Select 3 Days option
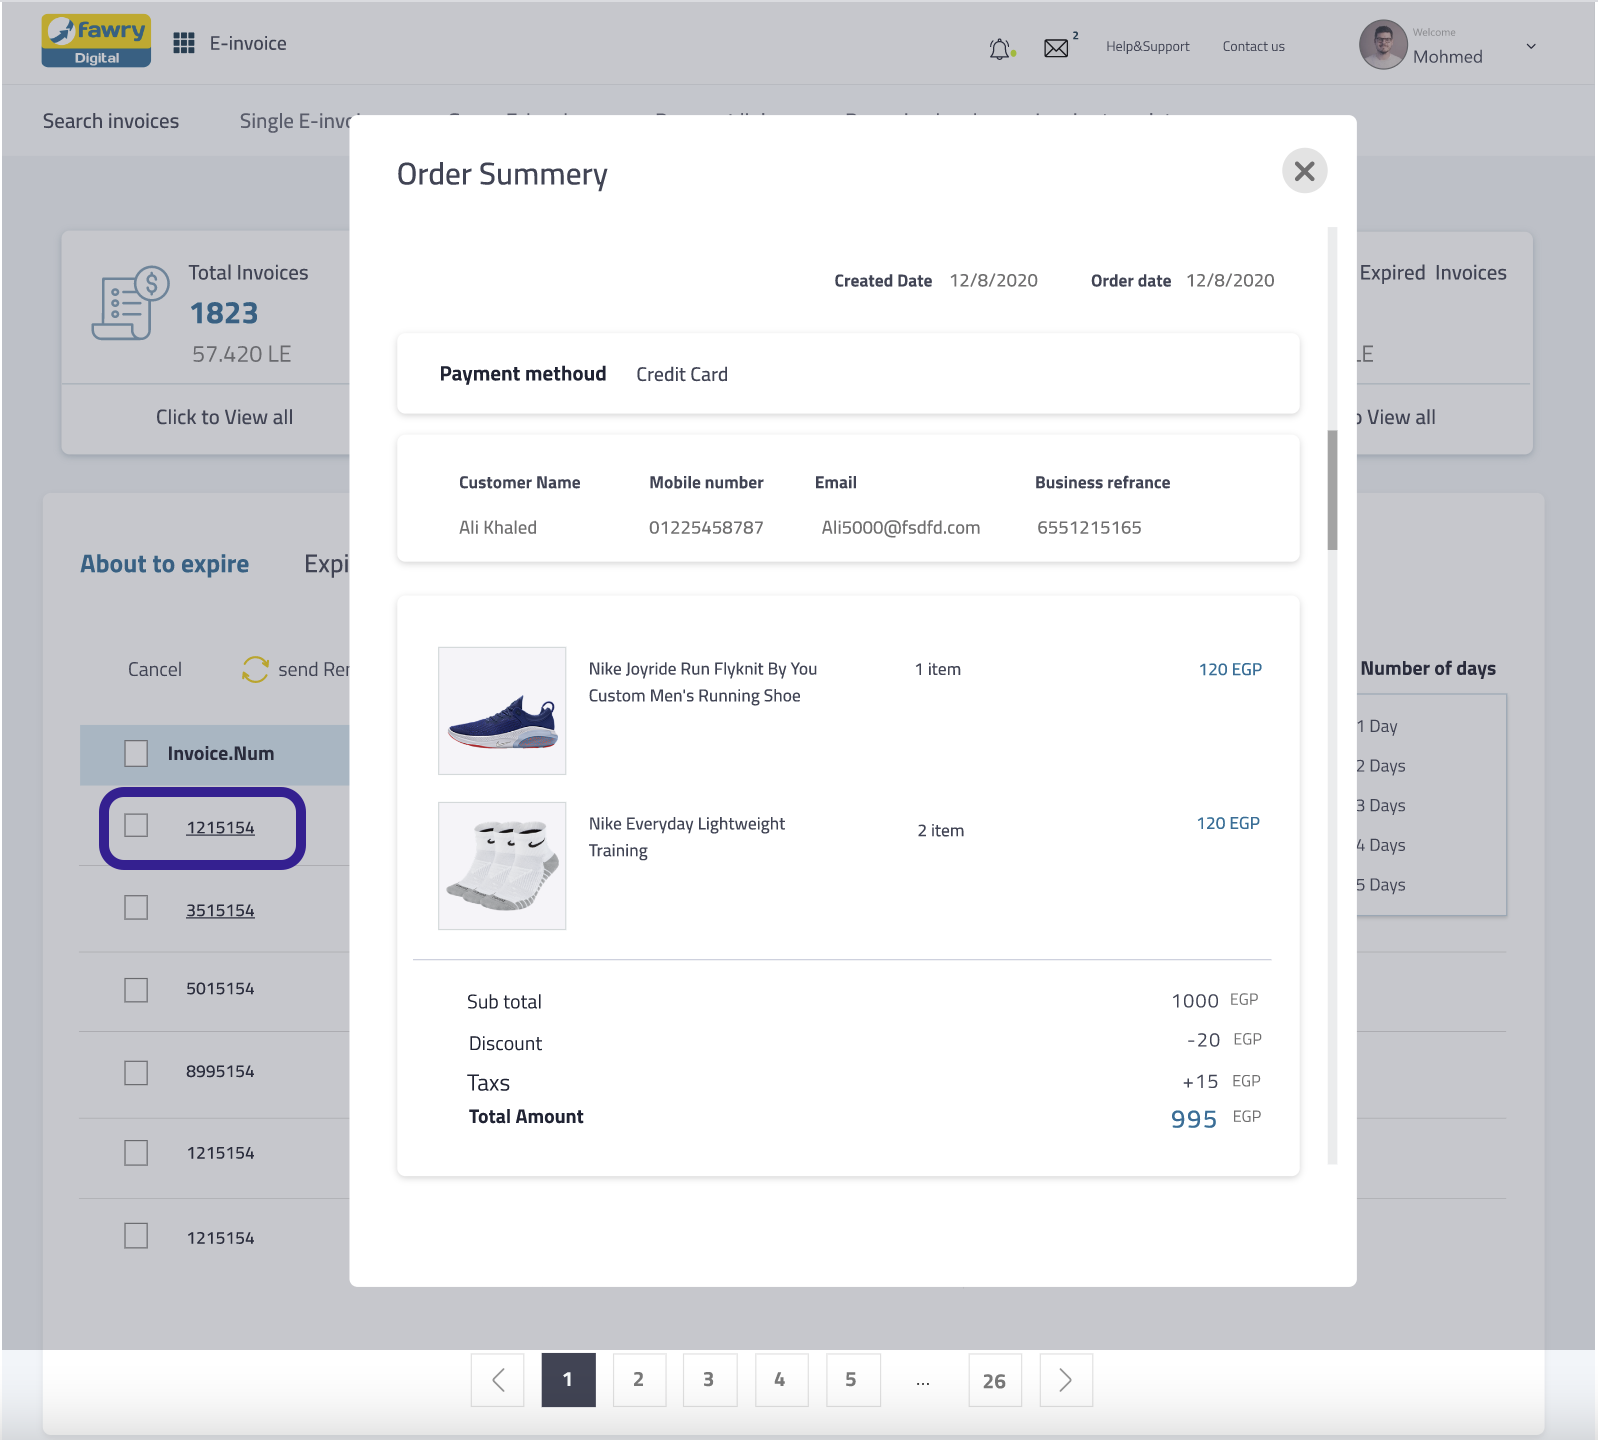 [x=1381, y=805]
